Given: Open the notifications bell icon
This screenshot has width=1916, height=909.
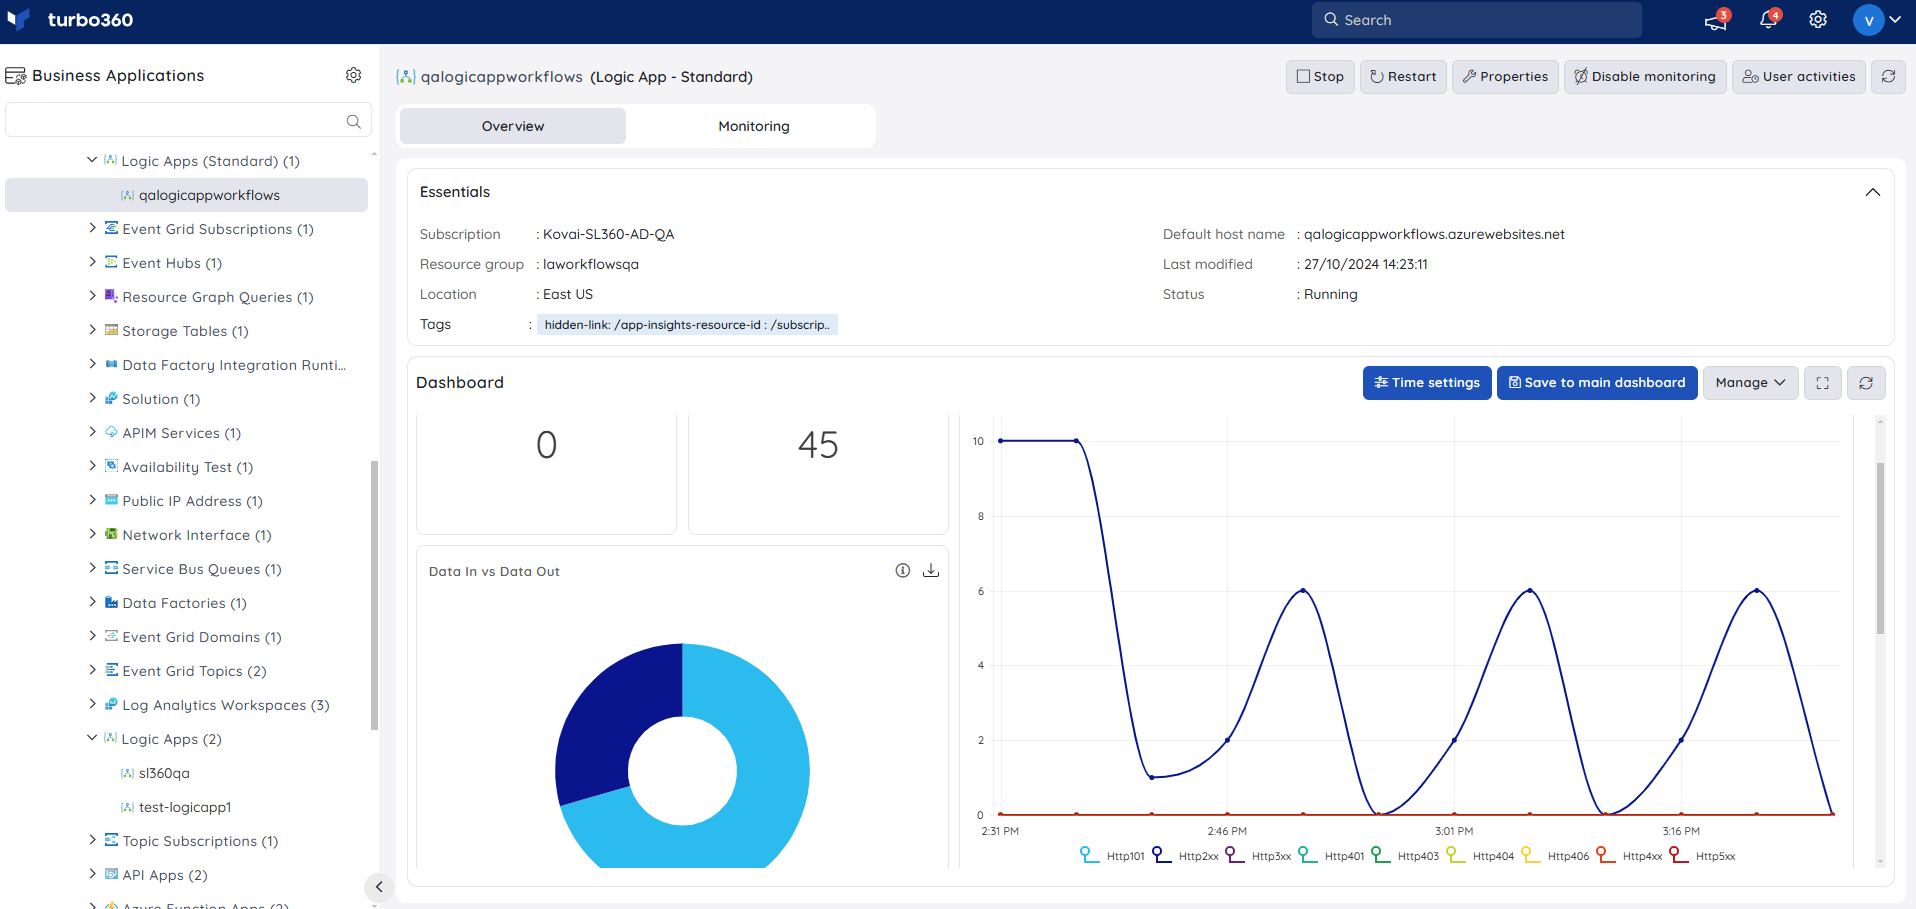Looking at the screenshot, I should 1768,20.
